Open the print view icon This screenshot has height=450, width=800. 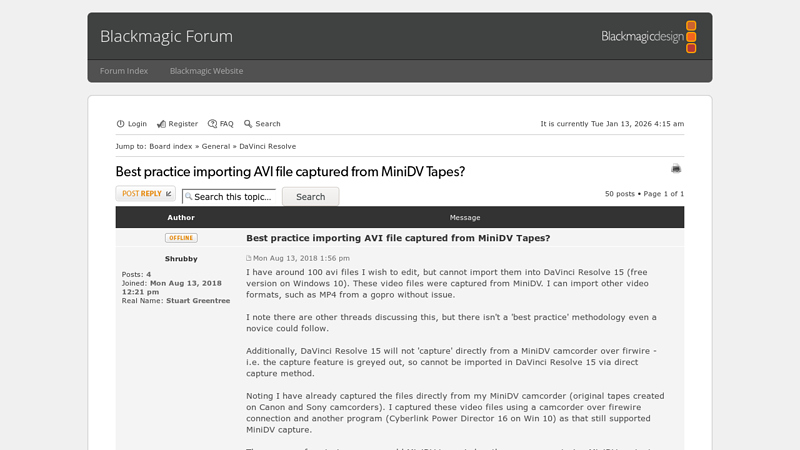click(676, 169)
